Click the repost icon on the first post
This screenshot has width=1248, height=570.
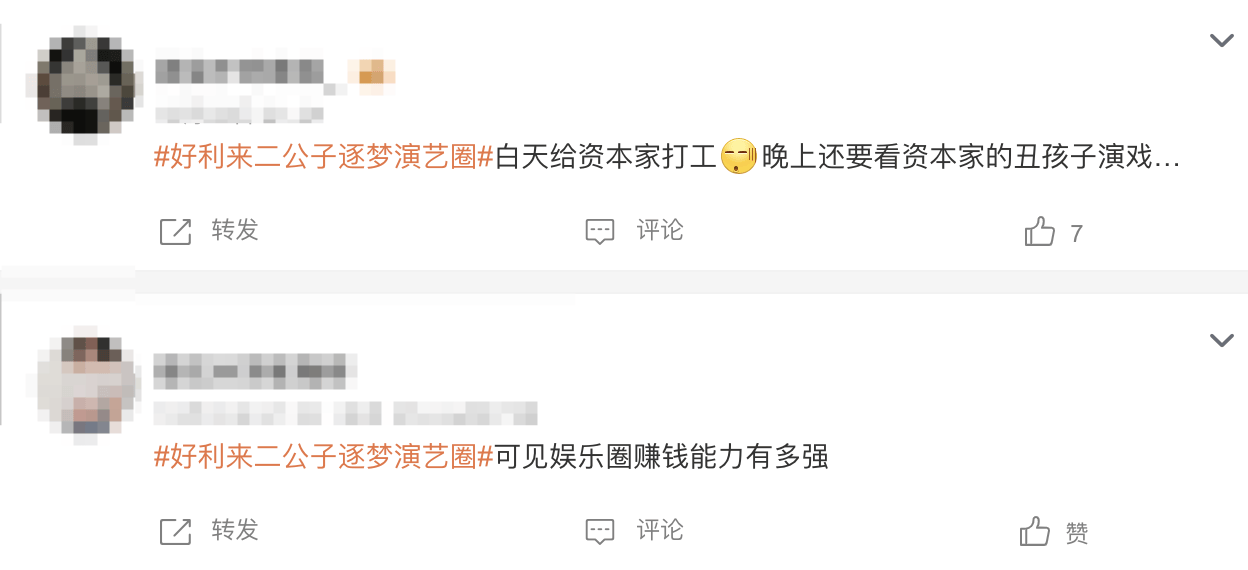175,232
